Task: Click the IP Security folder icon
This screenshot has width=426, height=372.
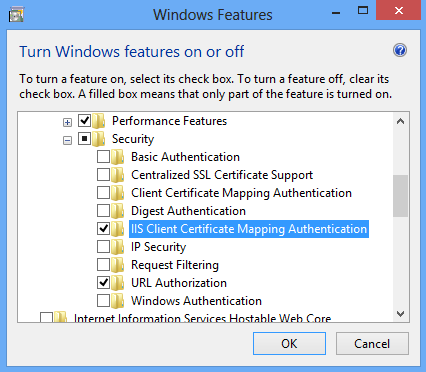Action: point(118,247)
